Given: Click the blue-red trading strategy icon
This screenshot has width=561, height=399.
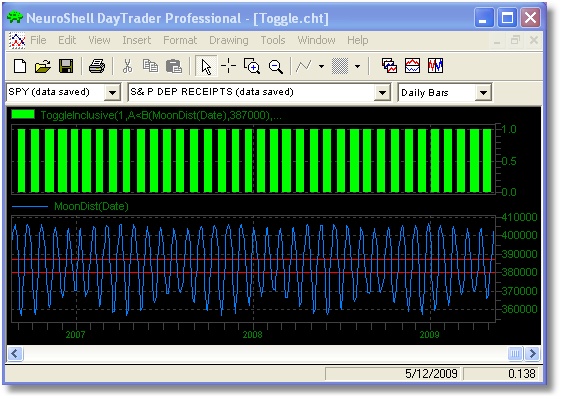Looking at the screenshot, I should [x=435, y=66].
